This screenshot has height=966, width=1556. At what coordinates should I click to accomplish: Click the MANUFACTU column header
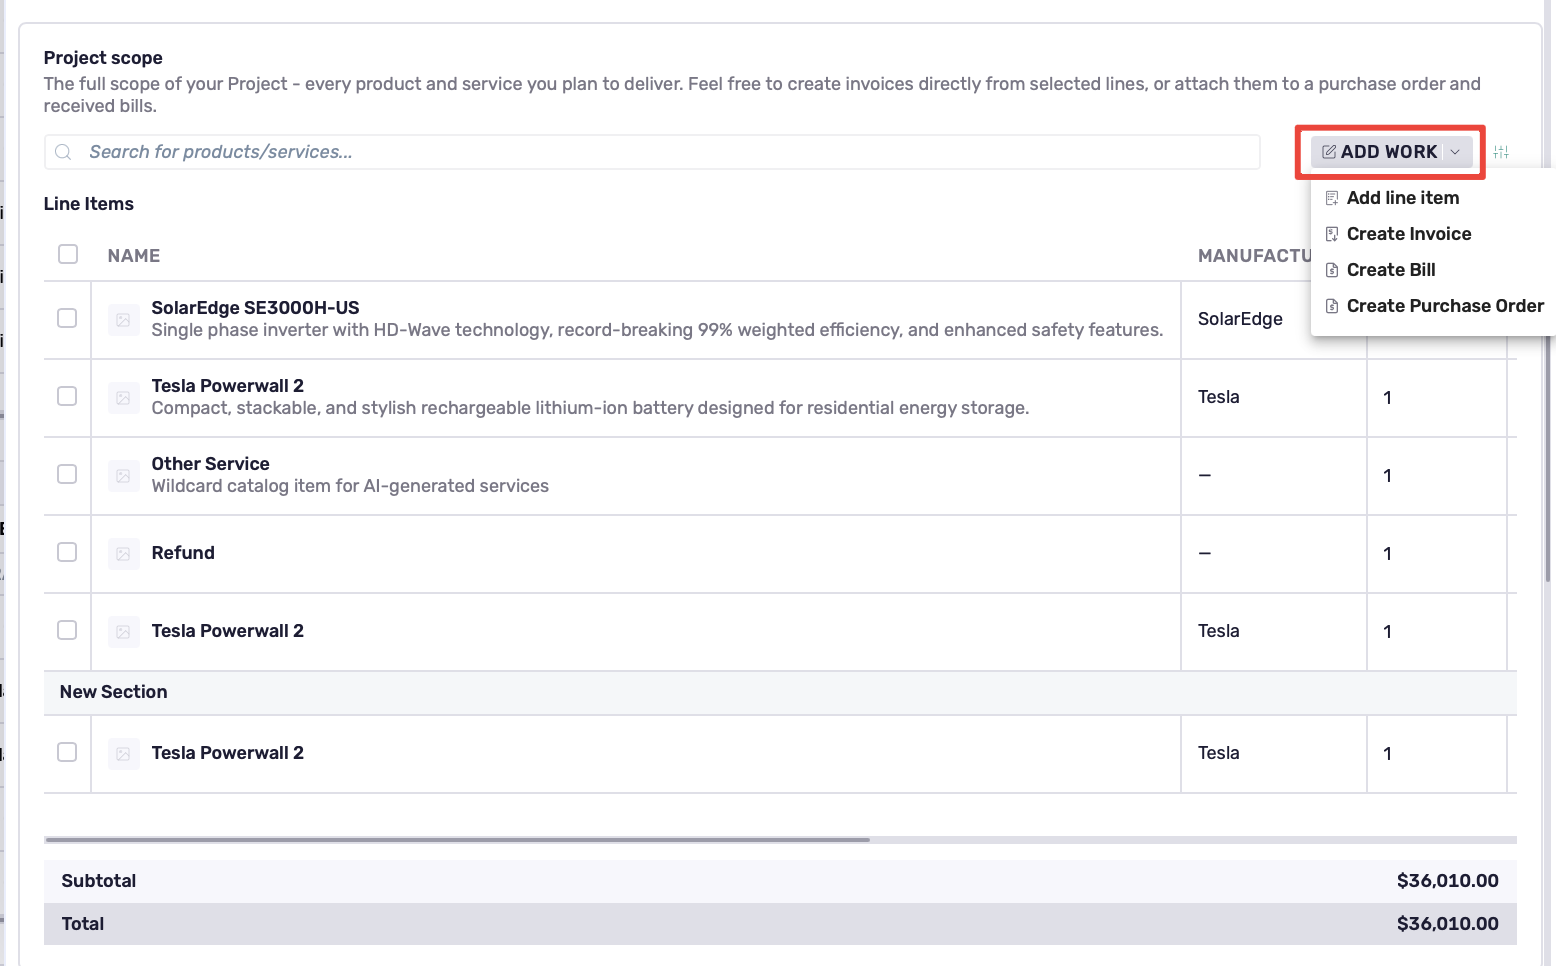1255,256
